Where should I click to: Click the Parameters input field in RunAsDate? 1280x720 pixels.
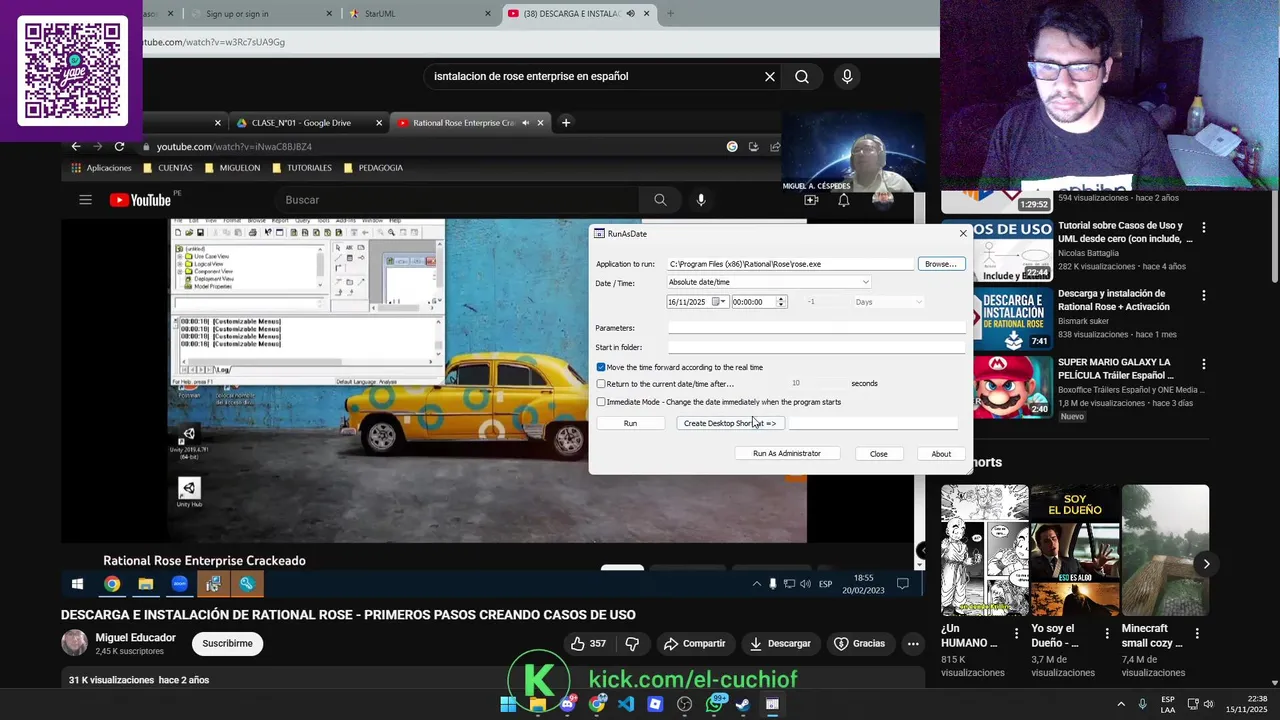(x=816, y=328)
